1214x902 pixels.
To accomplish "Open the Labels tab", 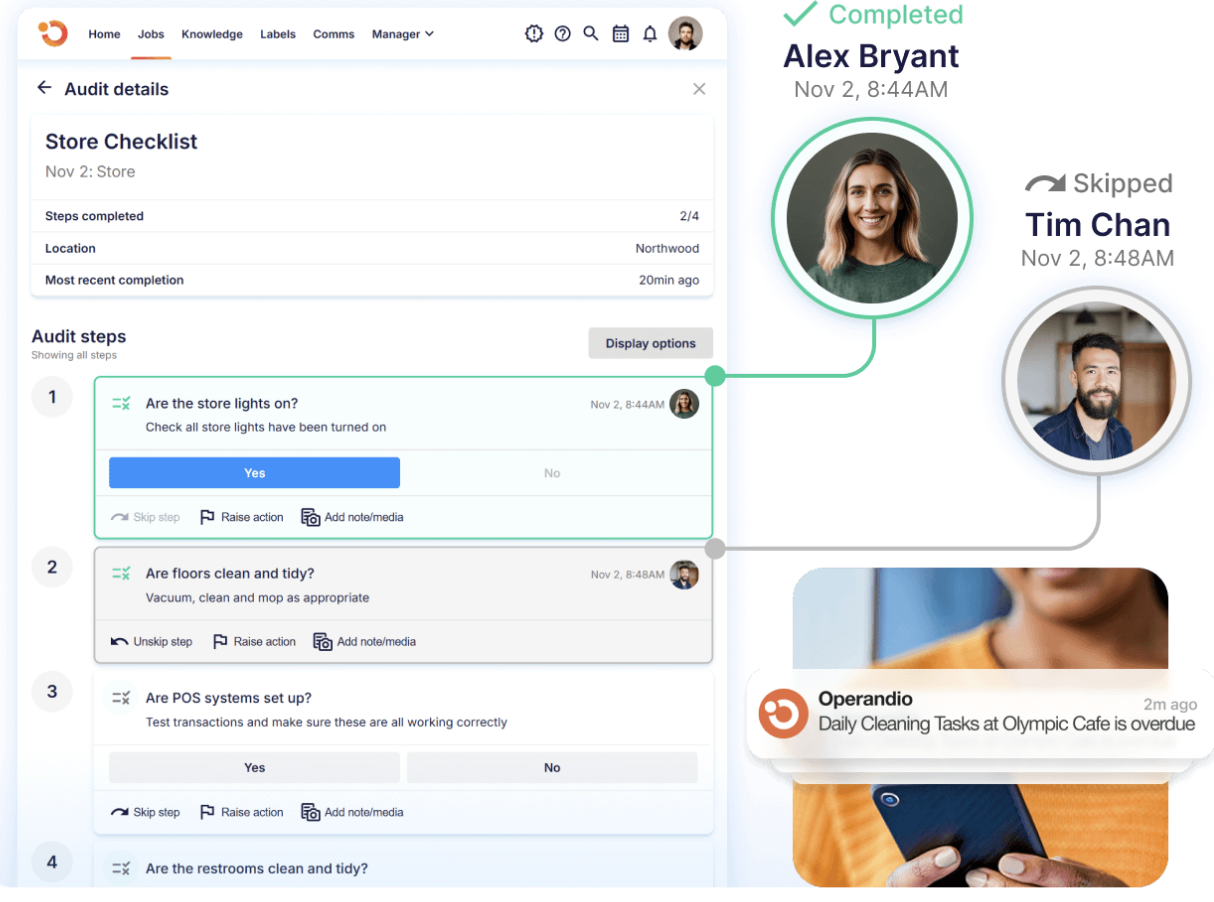I will pos(278,34).
